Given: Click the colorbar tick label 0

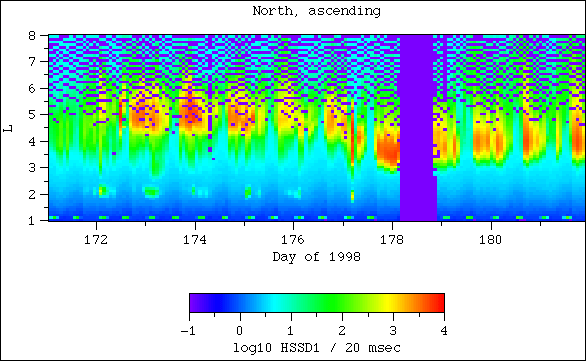Looking at the screenshot, I should click(240, 331).
